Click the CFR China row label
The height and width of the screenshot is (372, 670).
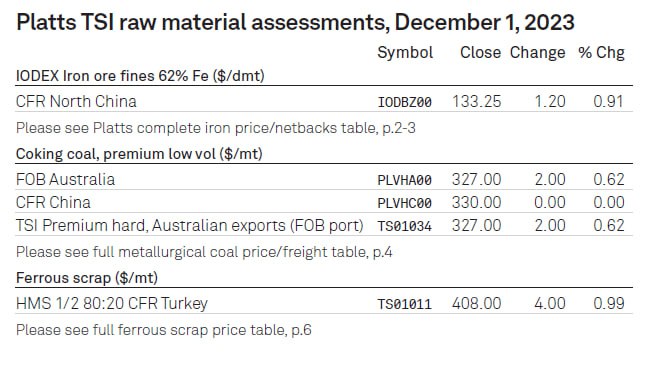(x=53, y=202)
